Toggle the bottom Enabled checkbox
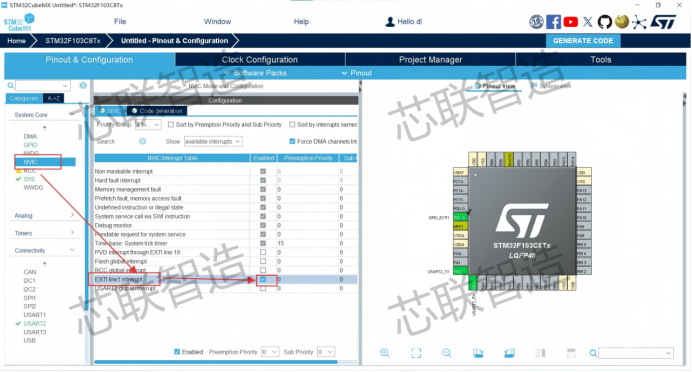Viewport: 692px width, 372px height. point(177,352)
